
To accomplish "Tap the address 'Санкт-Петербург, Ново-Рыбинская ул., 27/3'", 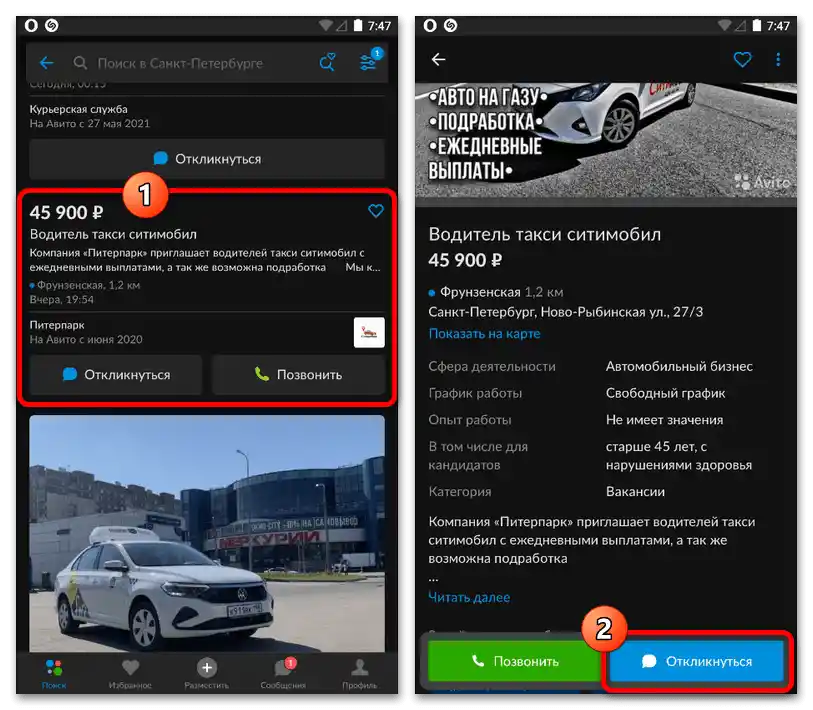I will pos(565,312).
